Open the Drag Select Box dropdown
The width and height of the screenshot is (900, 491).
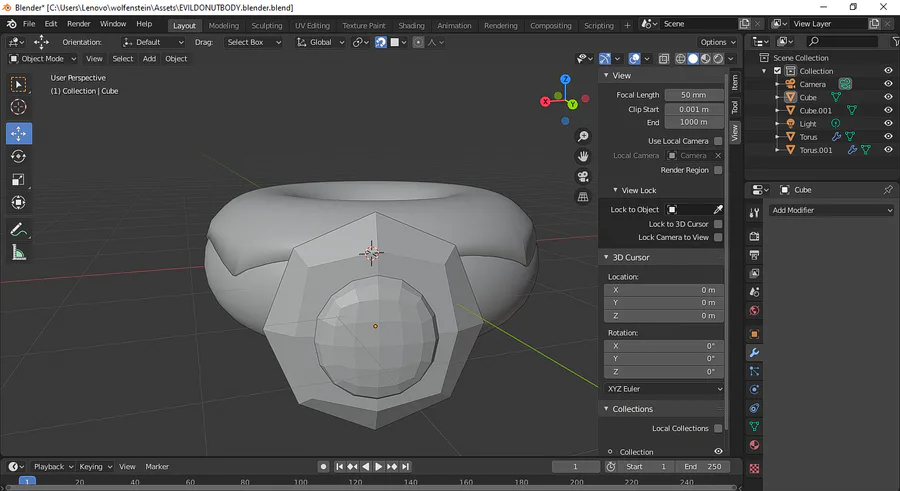click(254, 42)
